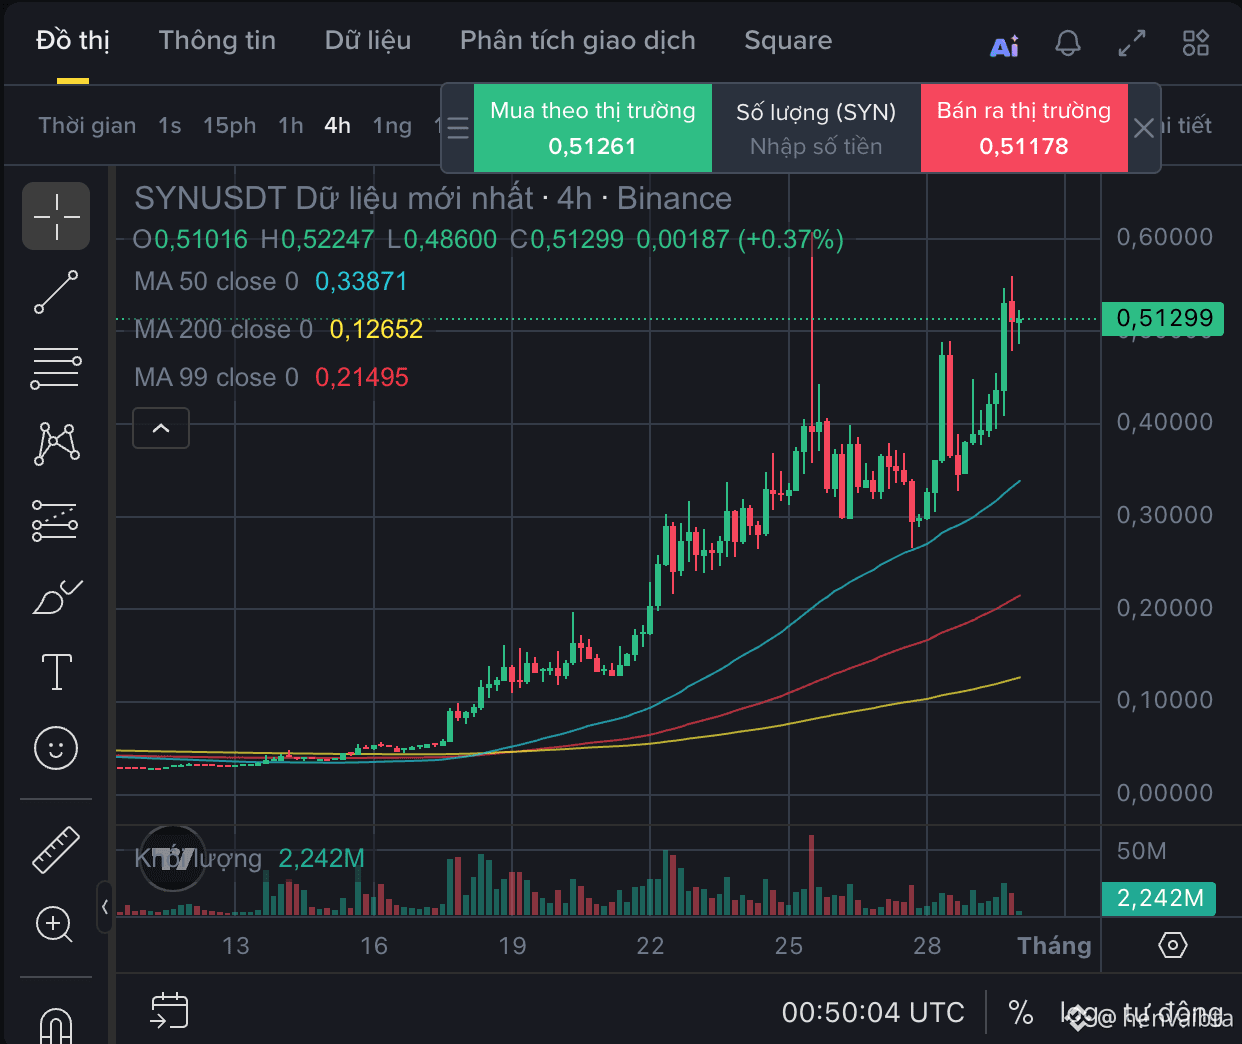The height and width of the screenshot is (1044, 1242).
Task: Select the crosshair cursor tool
Action: tap(56, 216)
